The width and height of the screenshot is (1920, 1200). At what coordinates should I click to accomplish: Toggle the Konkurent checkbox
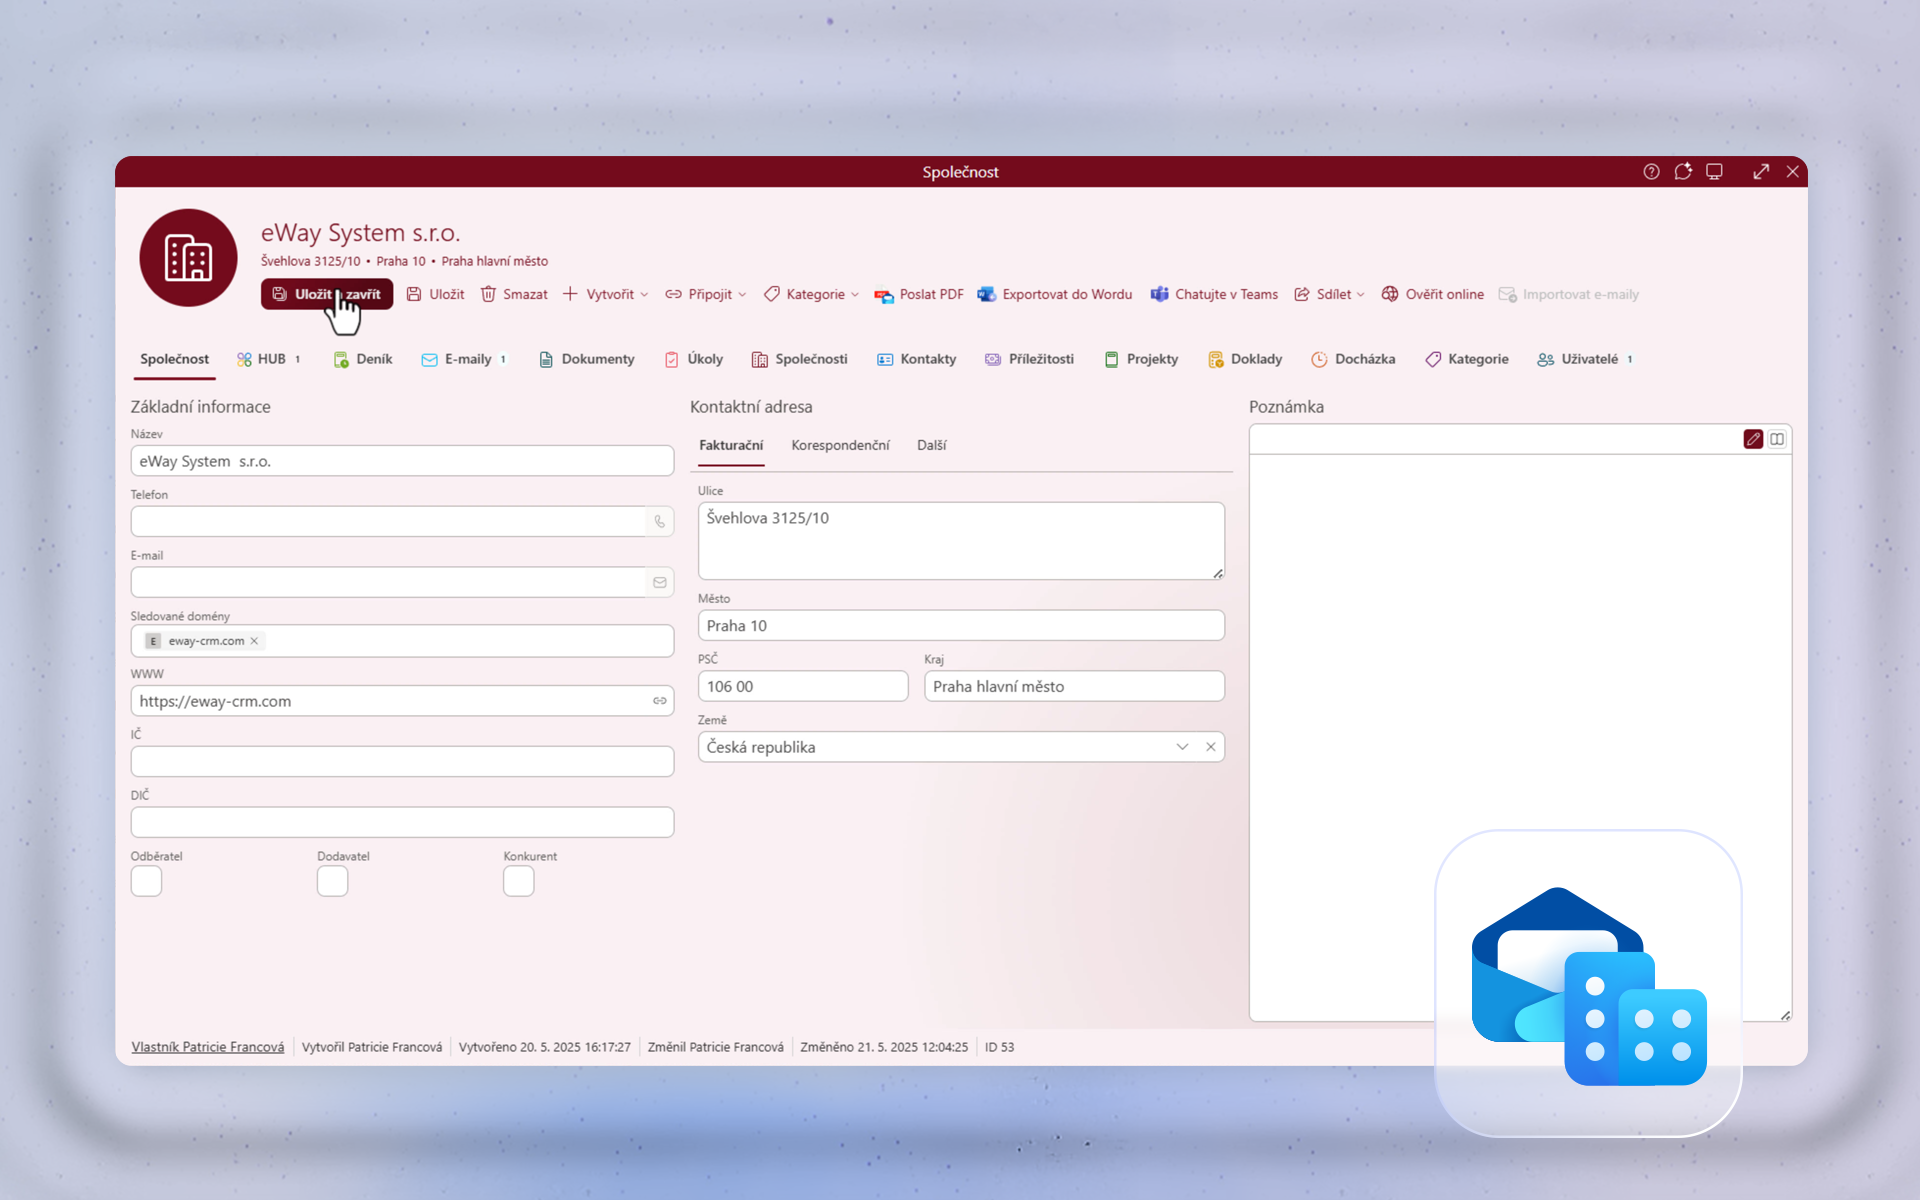point(519,881)
